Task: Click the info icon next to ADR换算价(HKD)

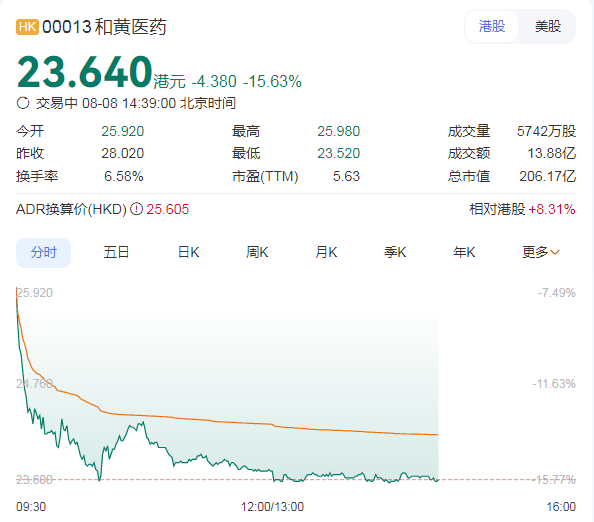Action: click(136, 209)
